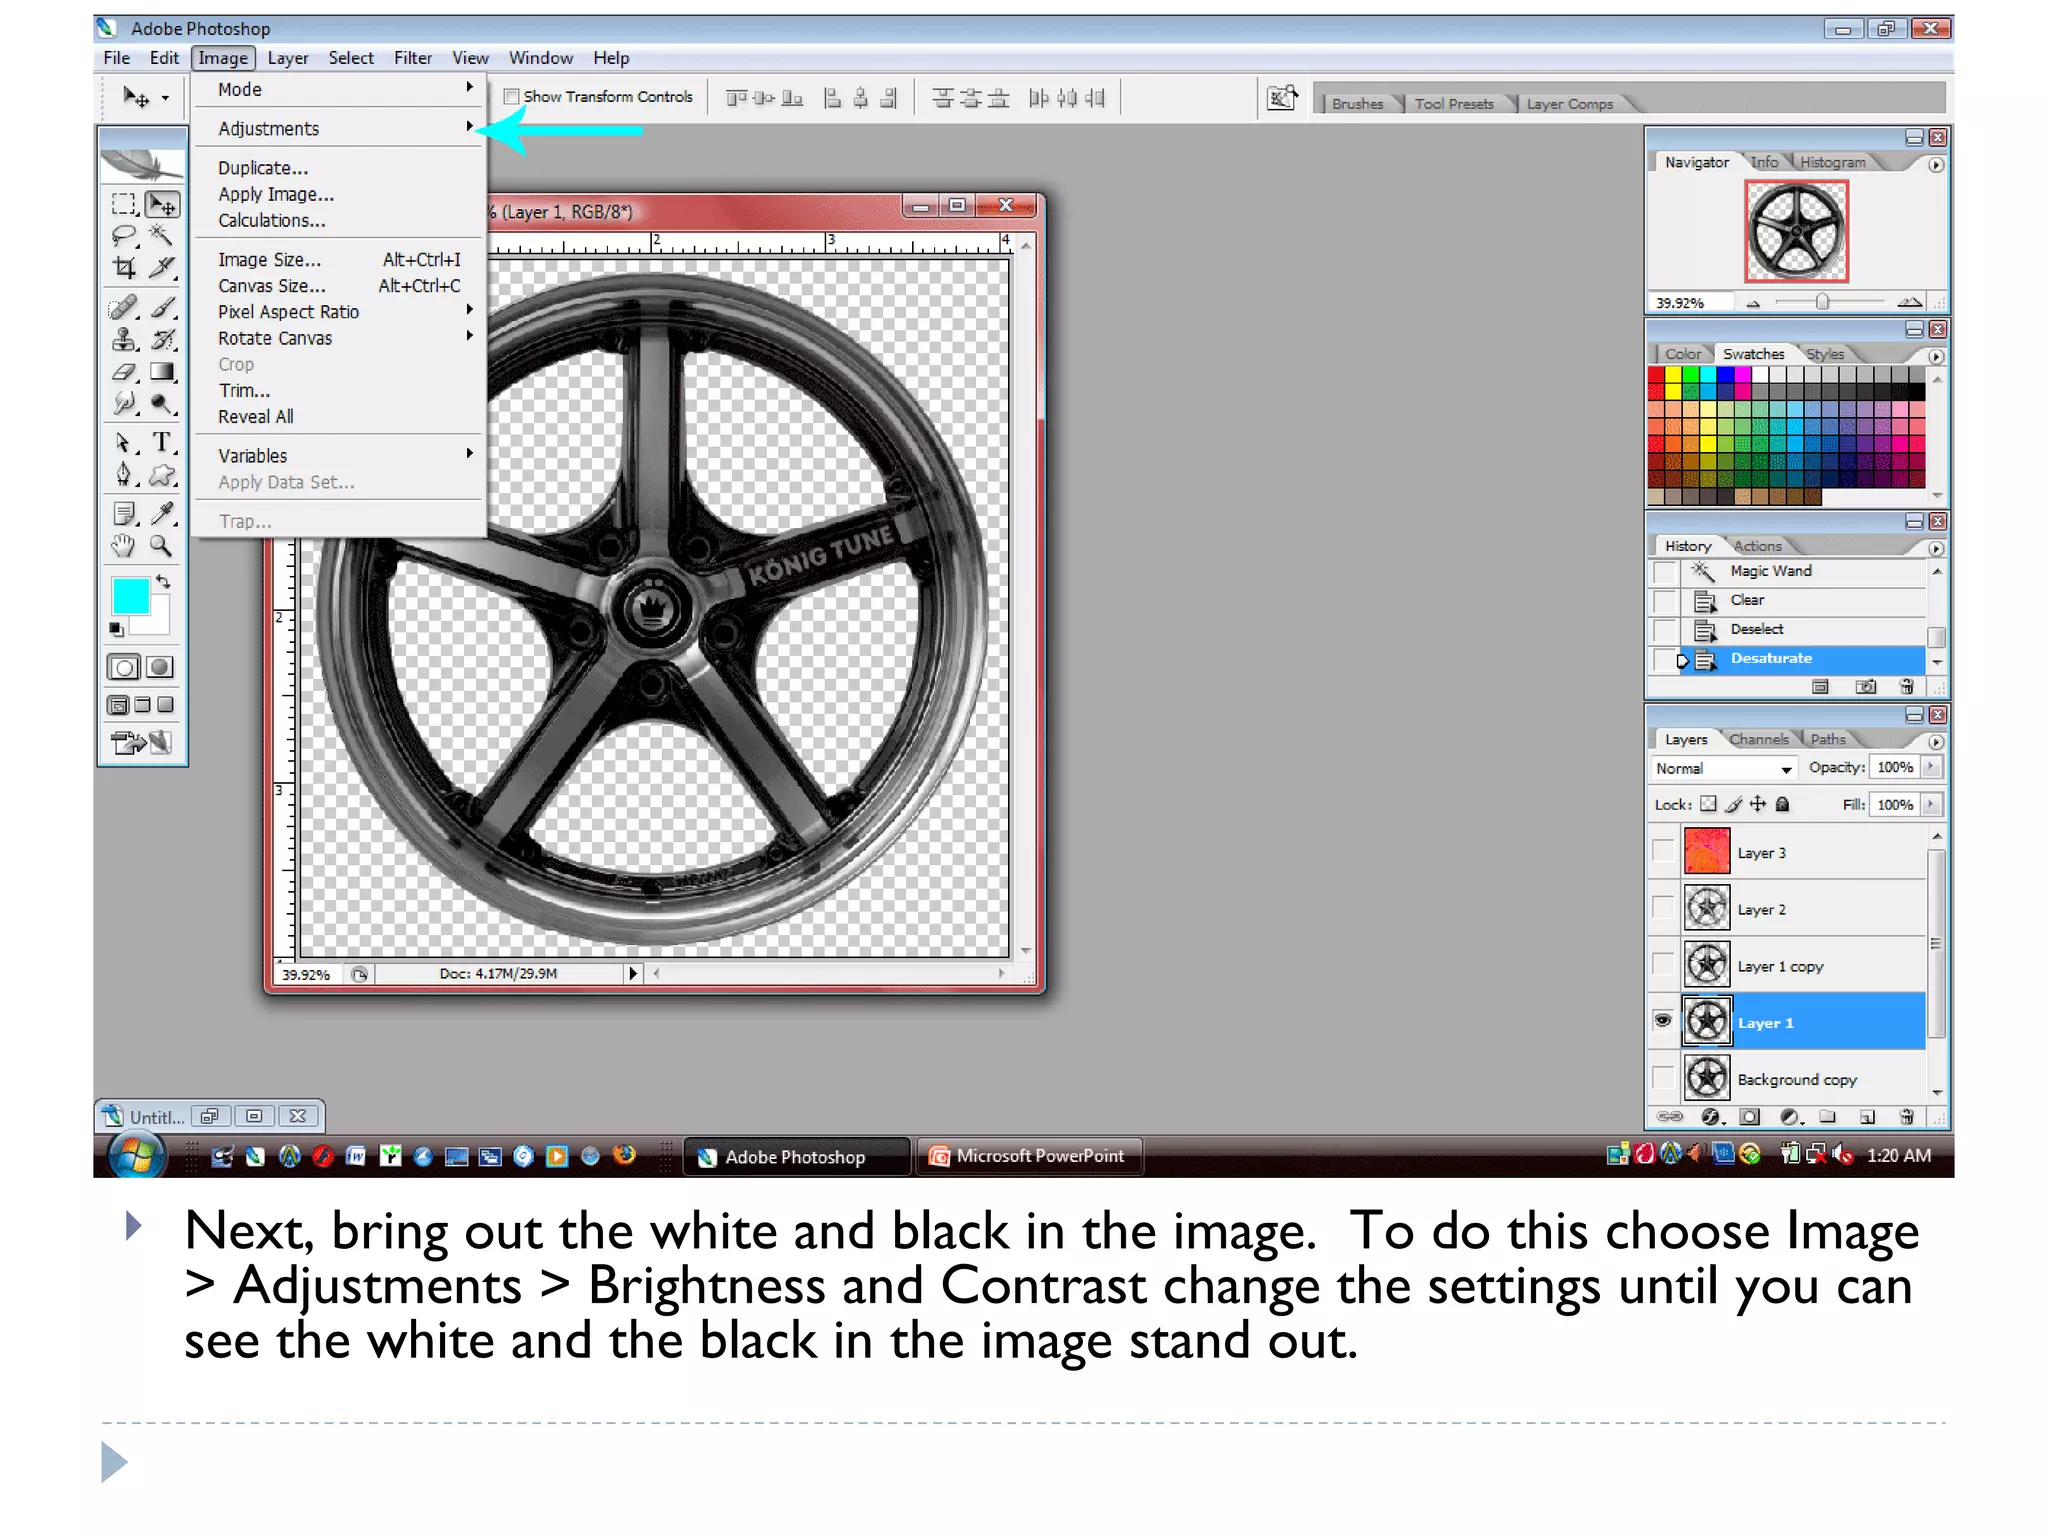Show Background copy layer visibility
The width and height of the screenshot is (2048, 1536).
[1663, 1078]
